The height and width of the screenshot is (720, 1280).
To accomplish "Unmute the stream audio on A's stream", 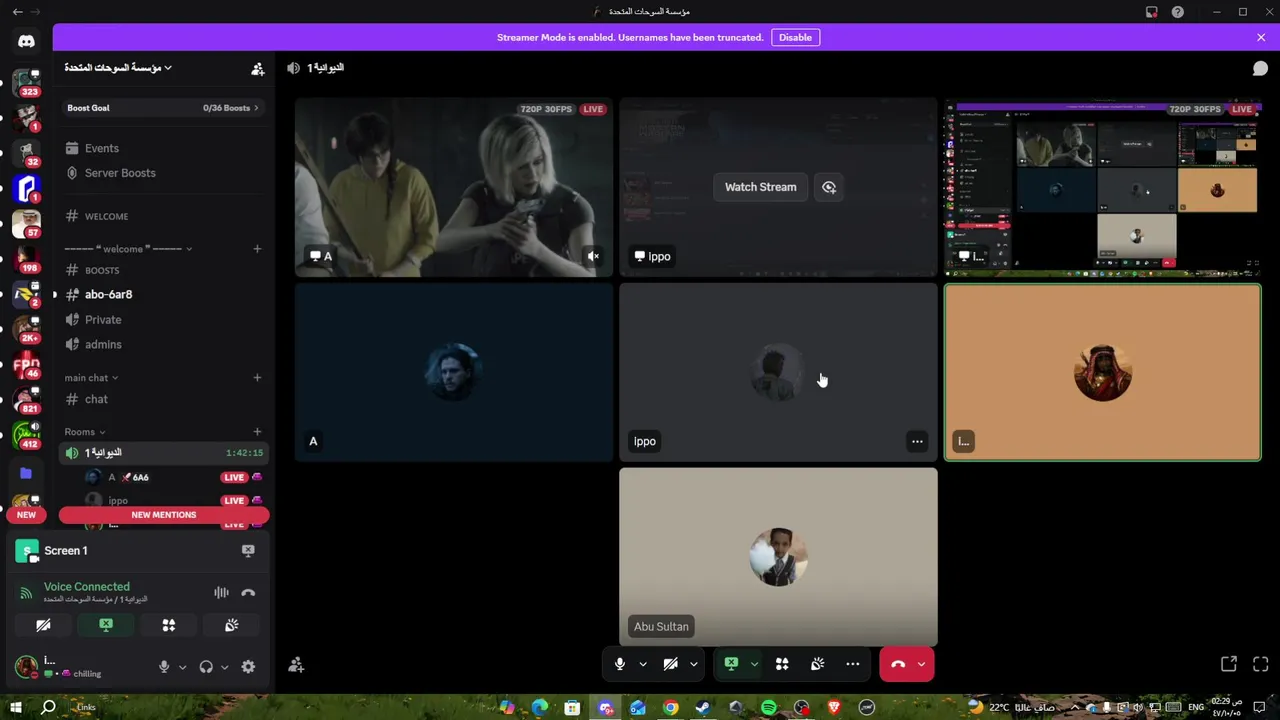I will coord(593,256).
